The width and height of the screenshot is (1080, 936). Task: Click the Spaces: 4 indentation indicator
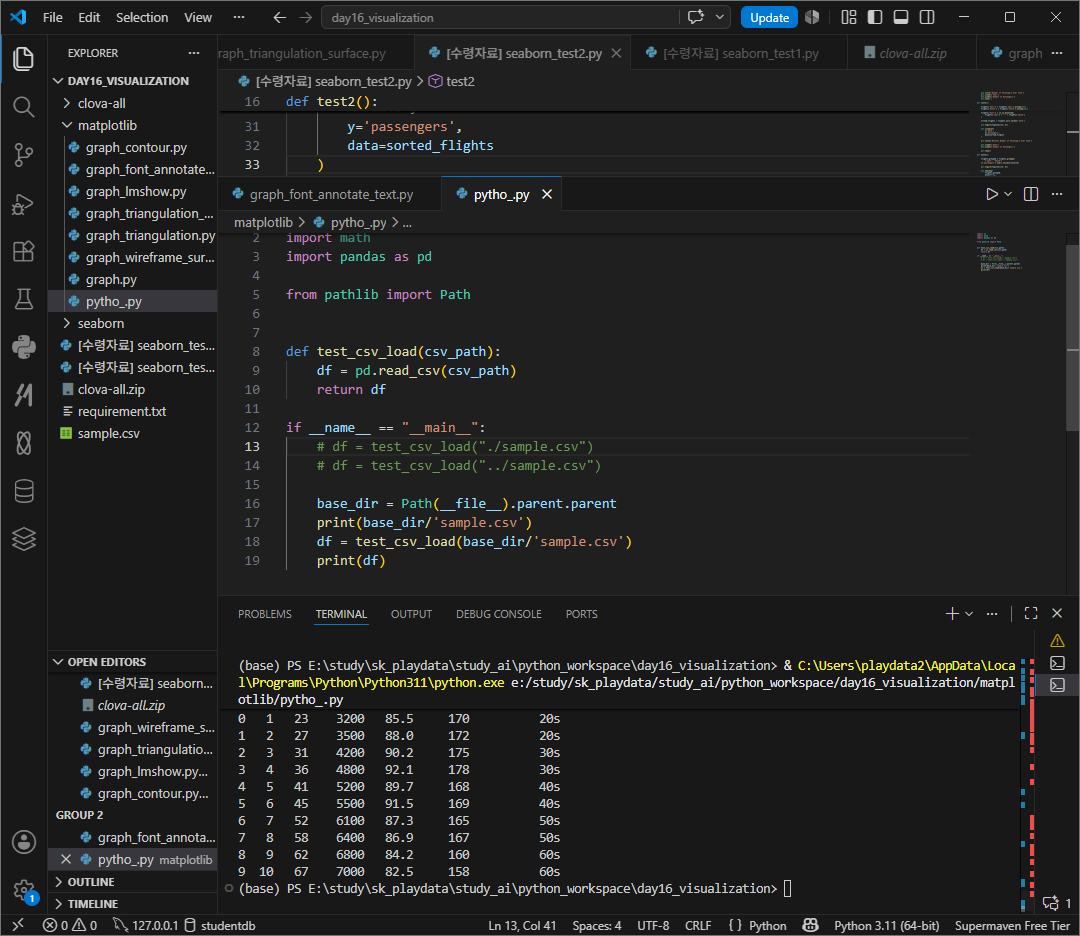point(596,926)
